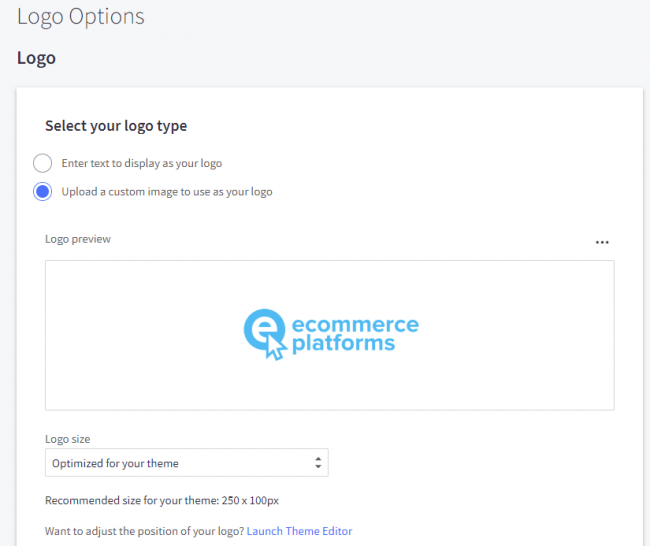Open the Launch Theme Editor link
This screenshot has height=546, width=650.
click(x=299, y=531)
